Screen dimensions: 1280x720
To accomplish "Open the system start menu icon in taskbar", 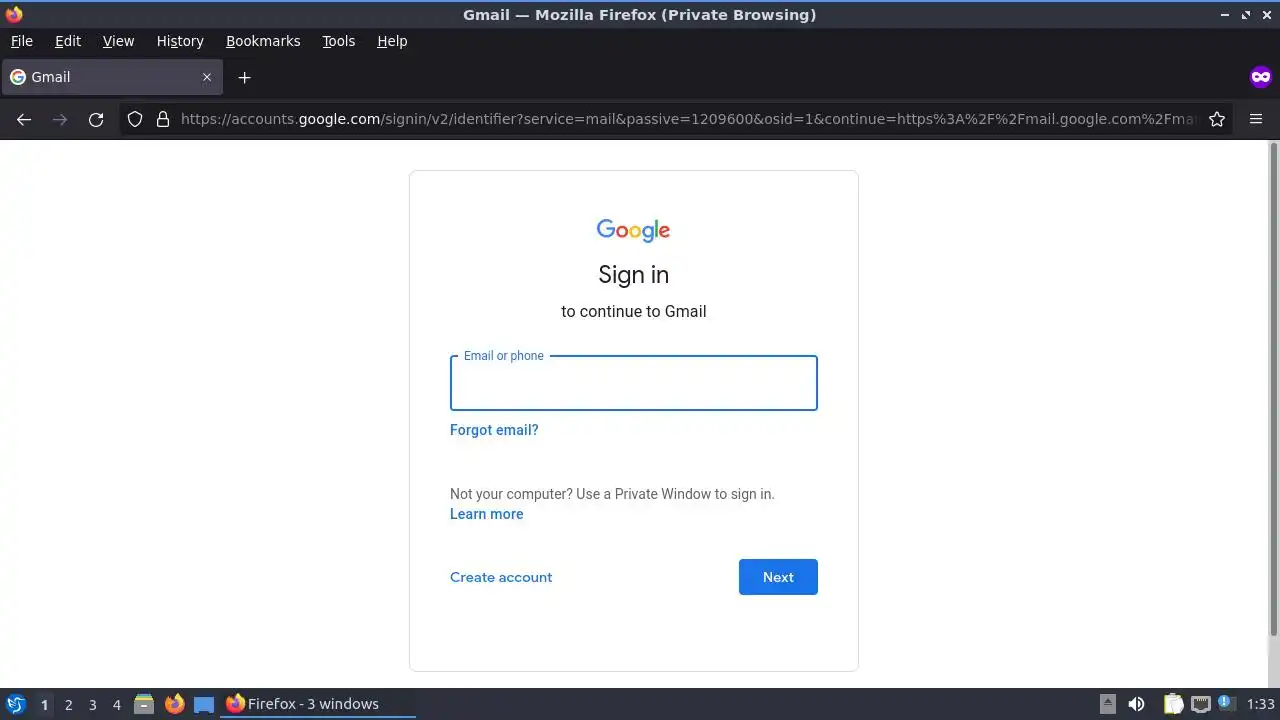I will [x=15, y=704].
